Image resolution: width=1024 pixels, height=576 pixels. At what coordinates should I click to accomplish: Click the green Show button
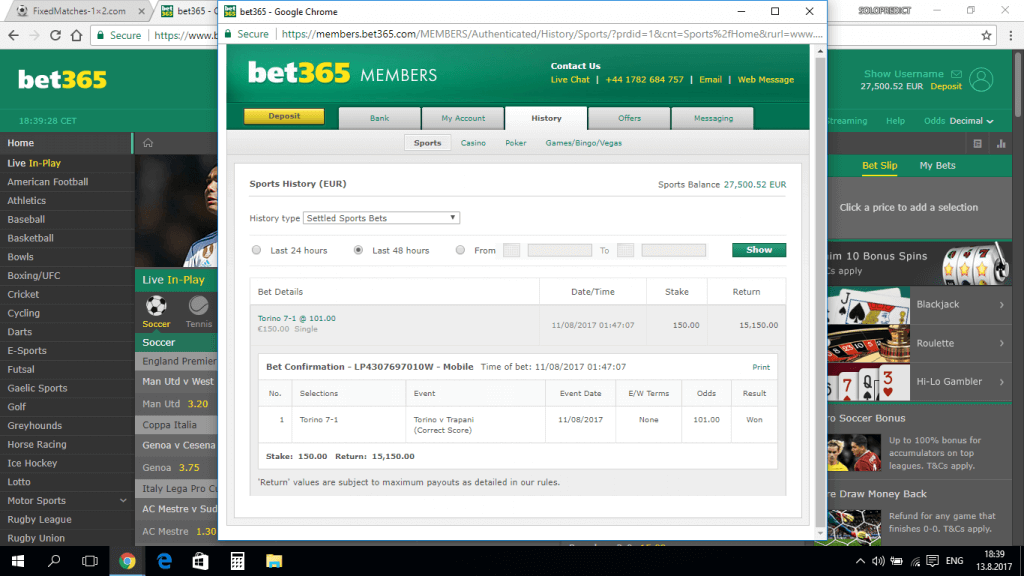tap(759, 250)
